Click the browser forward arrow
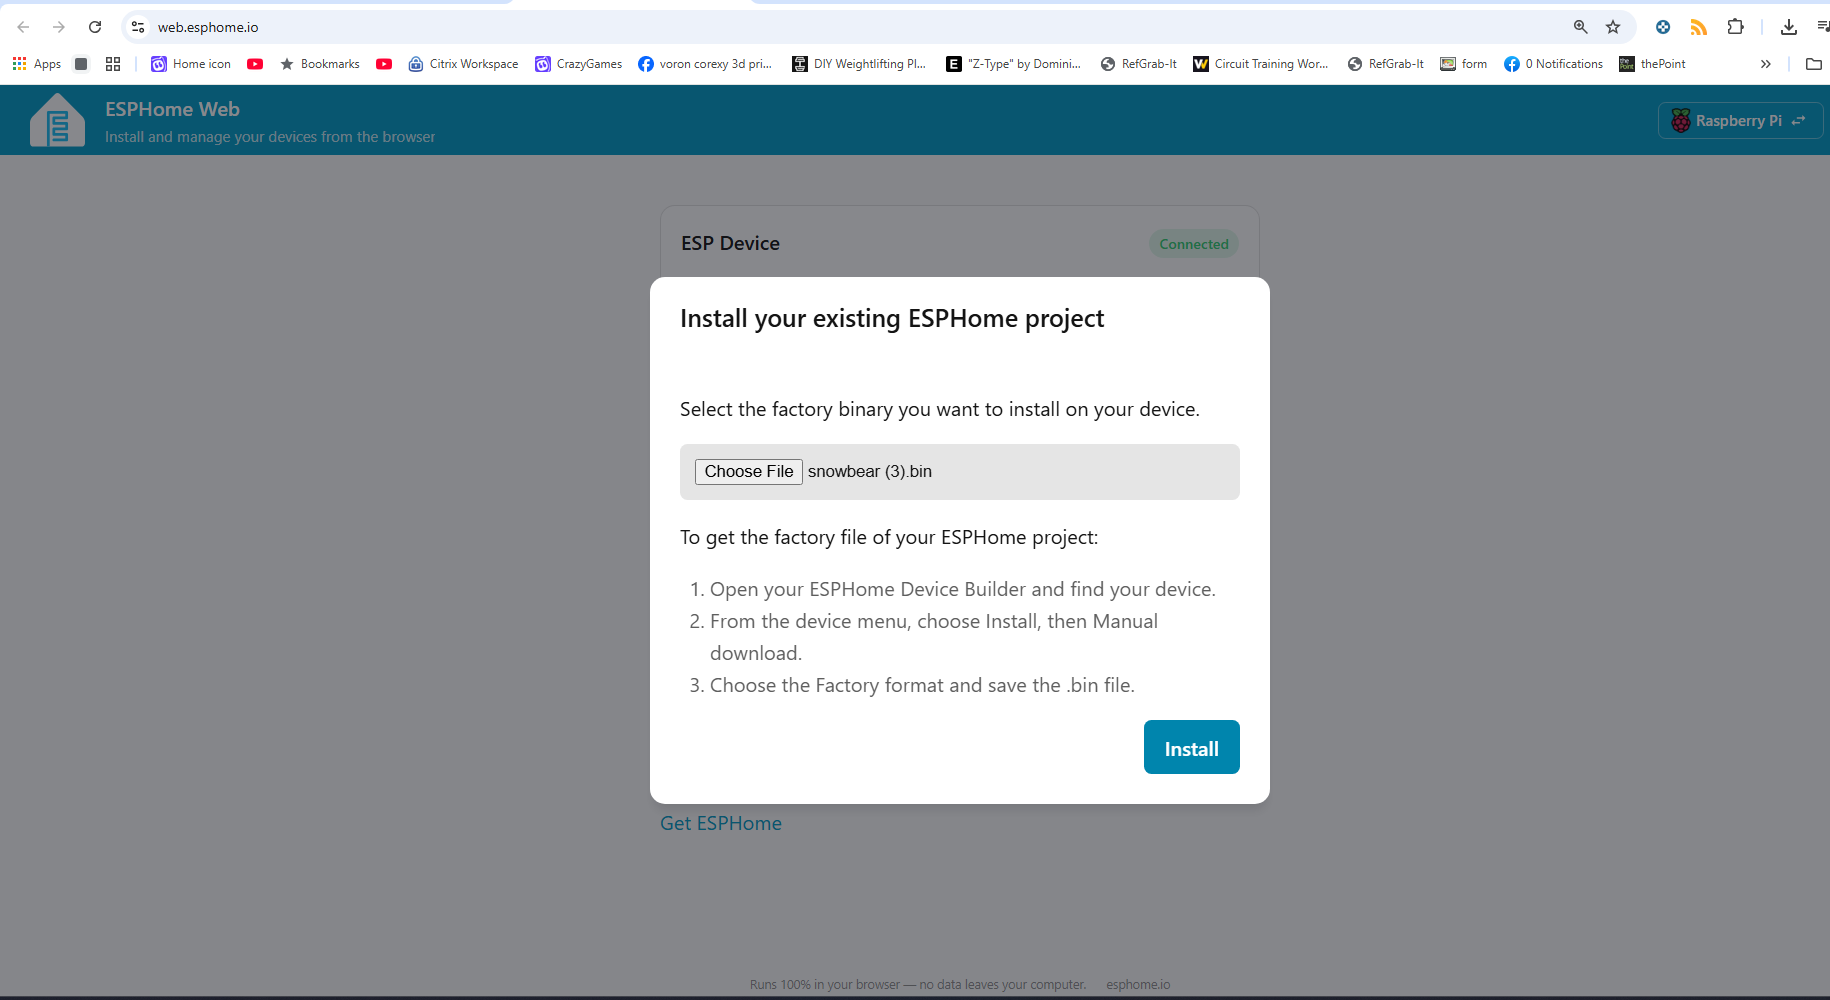1830x1000 pixels. click(x=59, y=27)
